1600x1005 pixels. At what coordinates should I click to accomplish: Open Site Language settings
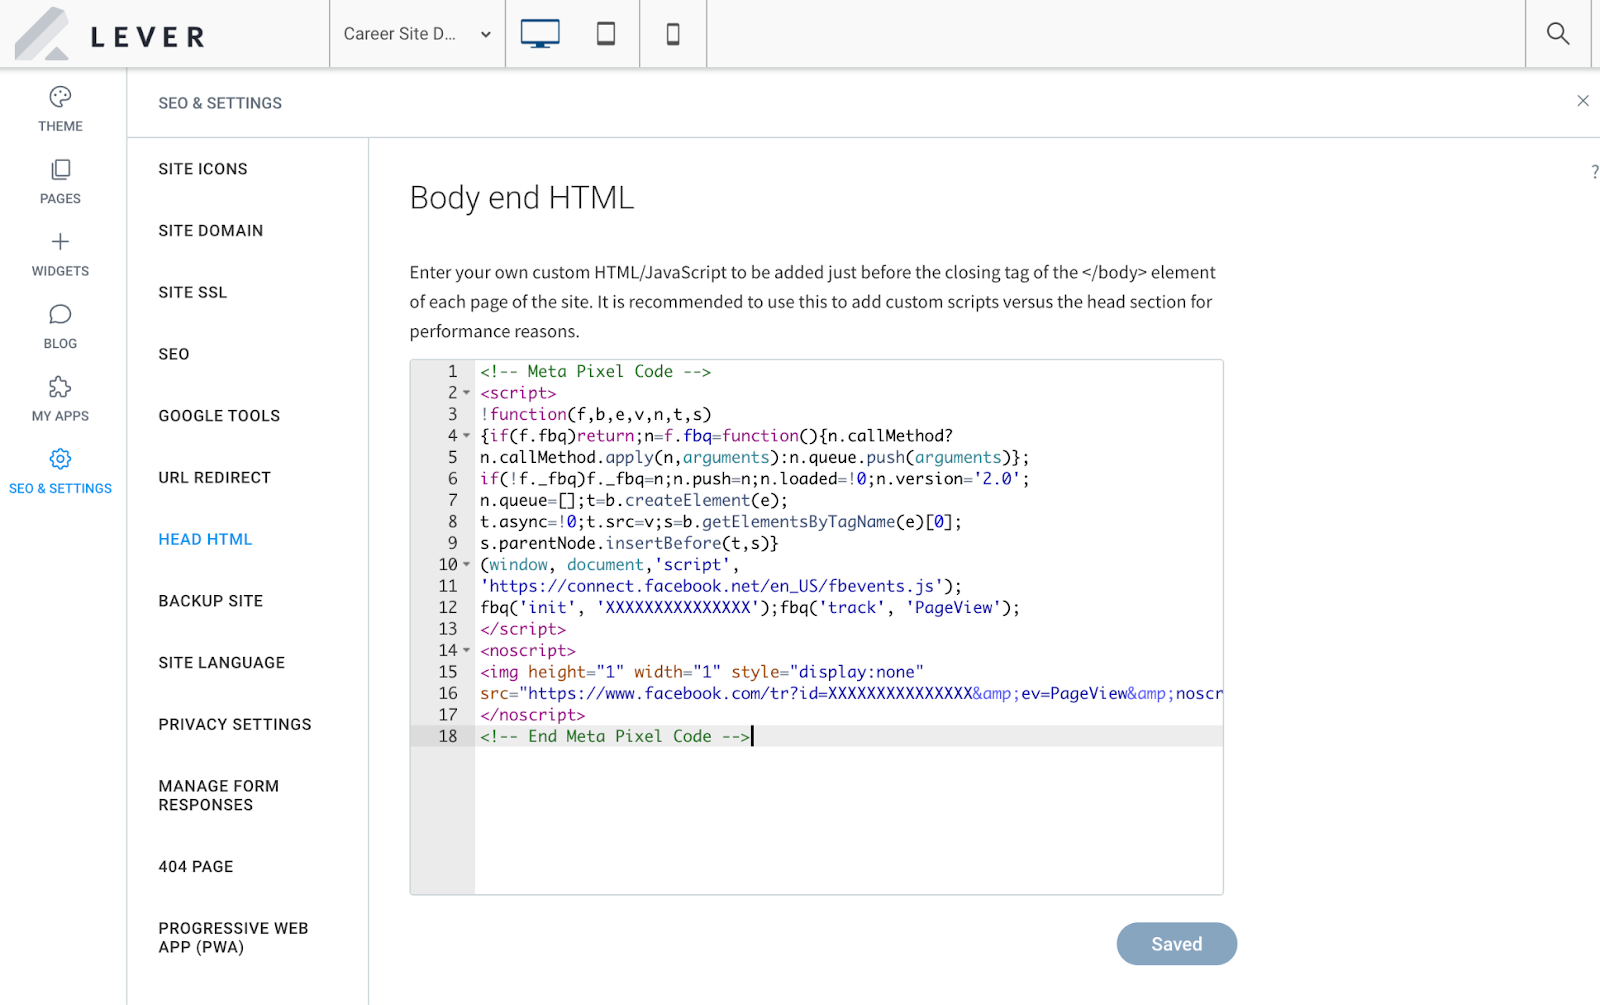222,663
